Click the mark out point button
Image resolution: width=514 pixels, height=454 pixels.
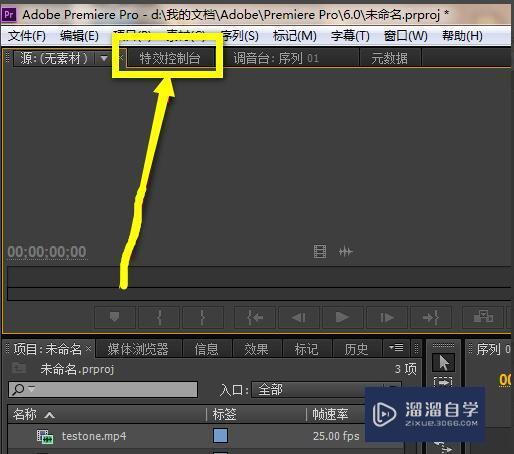(x=203, y=317)
